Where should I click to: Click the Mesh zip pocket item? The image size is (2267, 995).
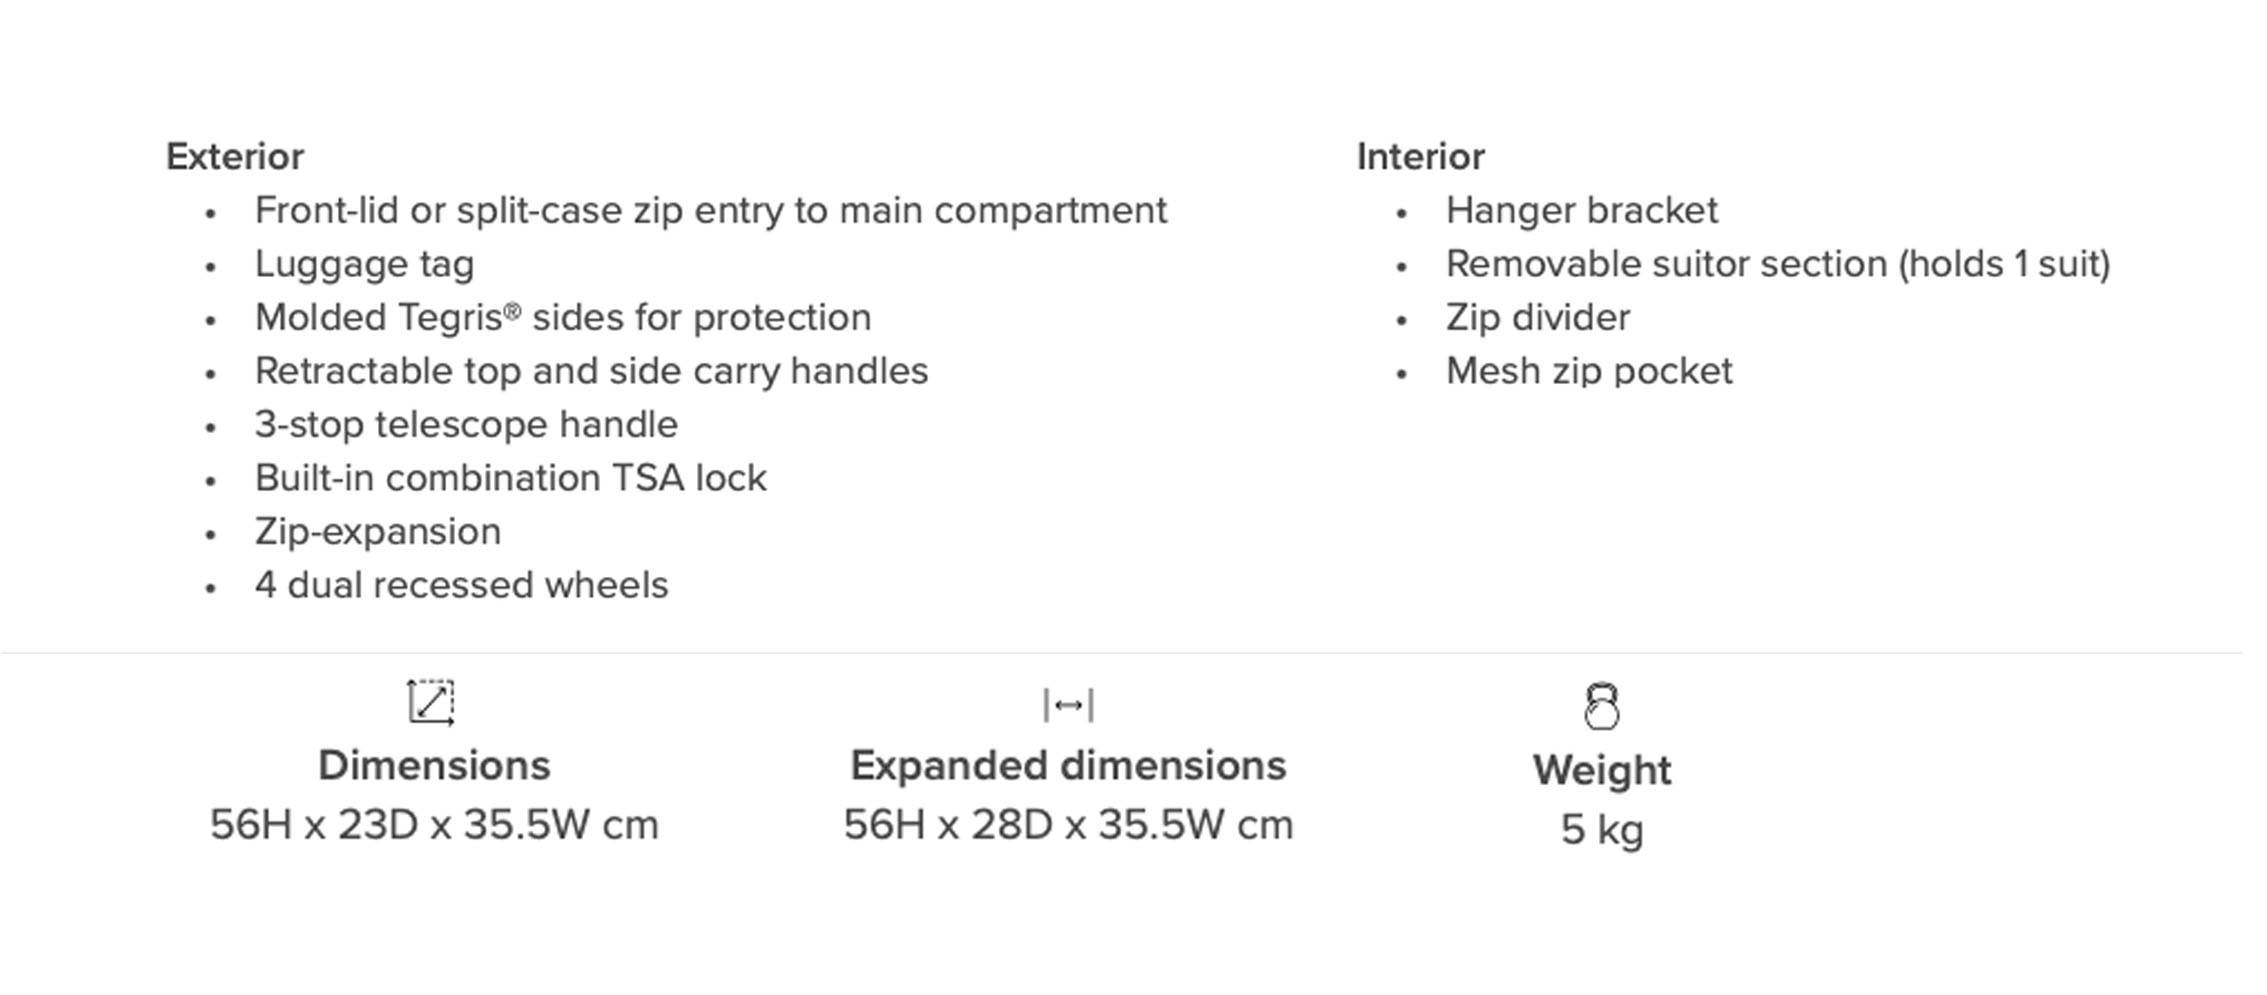(1589, 372)
